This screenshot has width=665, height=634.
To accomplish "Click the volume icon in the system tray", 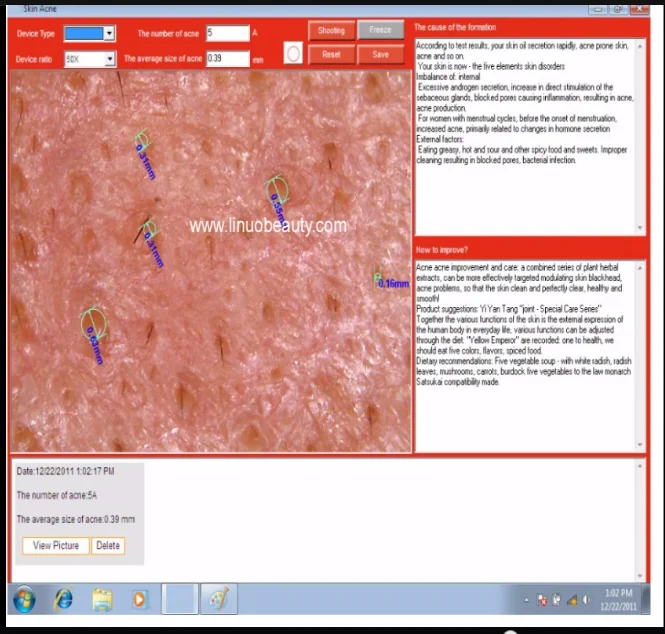I will click(x=573, y=601).
